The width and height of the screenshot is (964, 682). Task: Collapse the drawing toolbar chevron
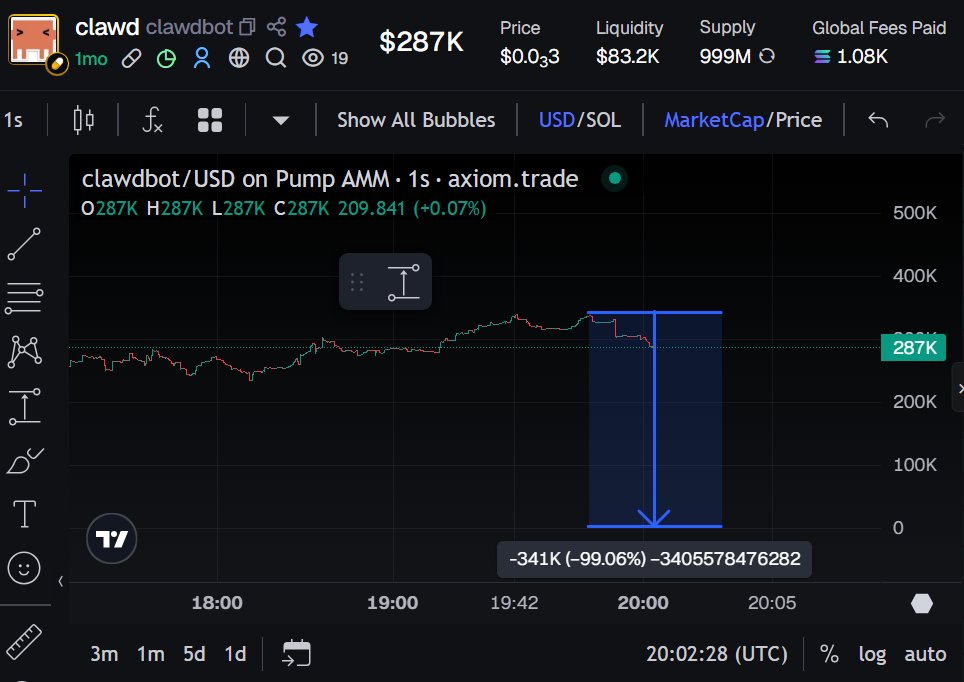coord(60,581)
